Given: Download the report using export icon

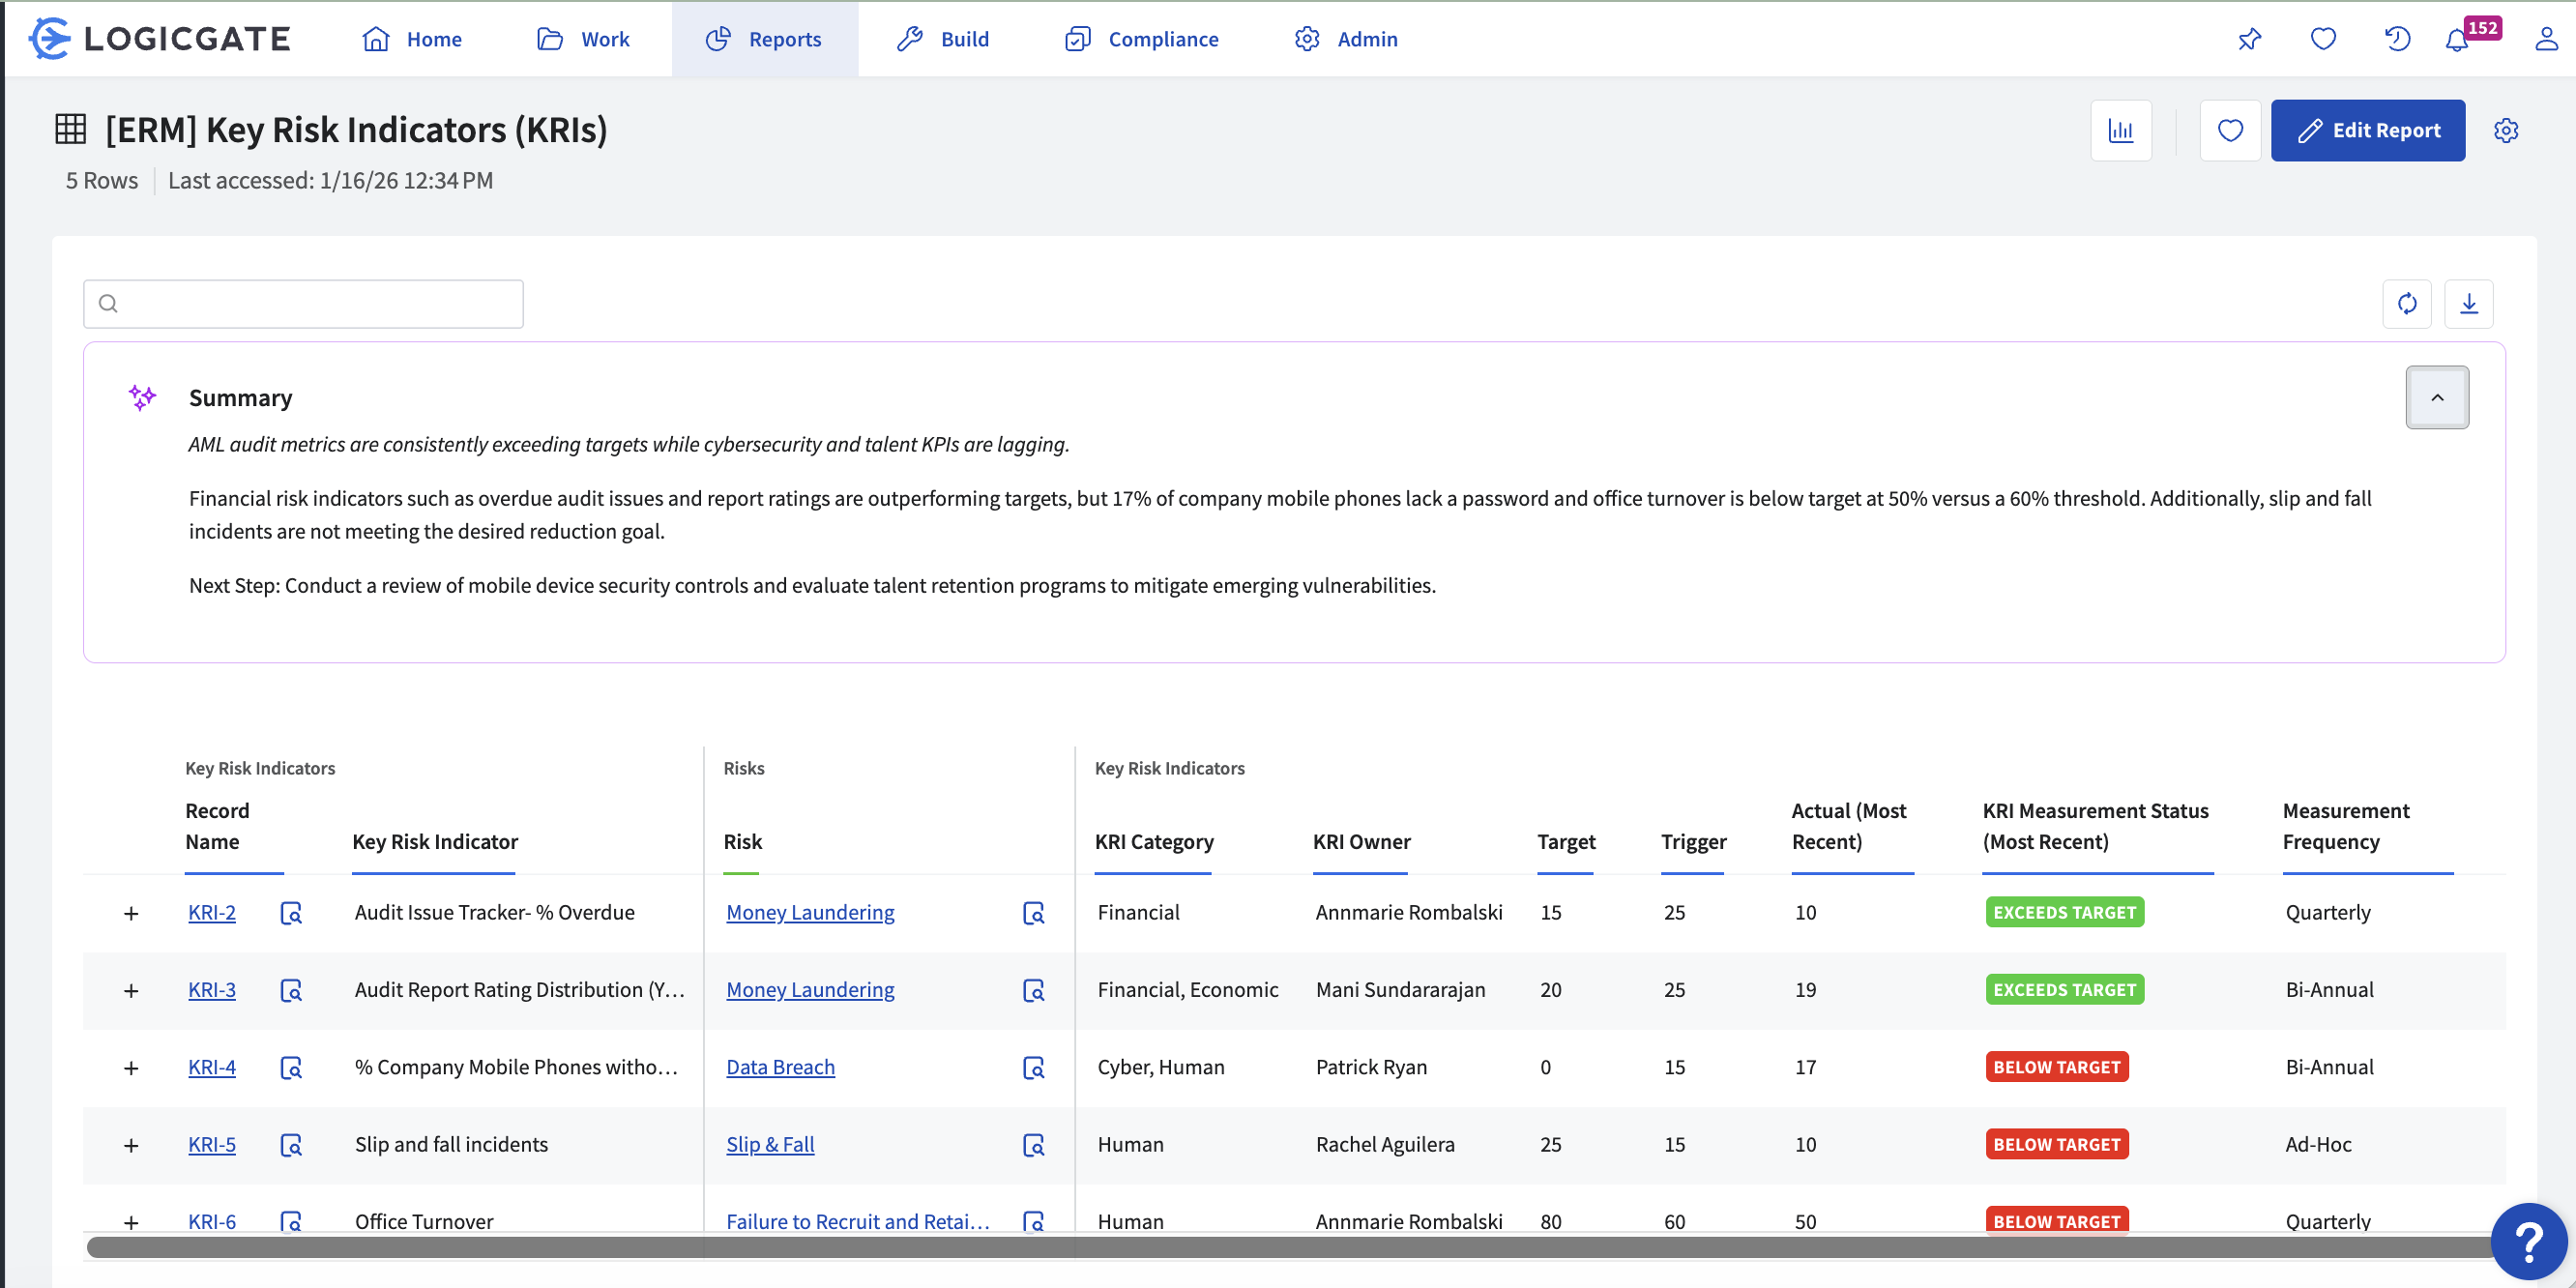Looking at the screenshot, I should coord(2469,303).
